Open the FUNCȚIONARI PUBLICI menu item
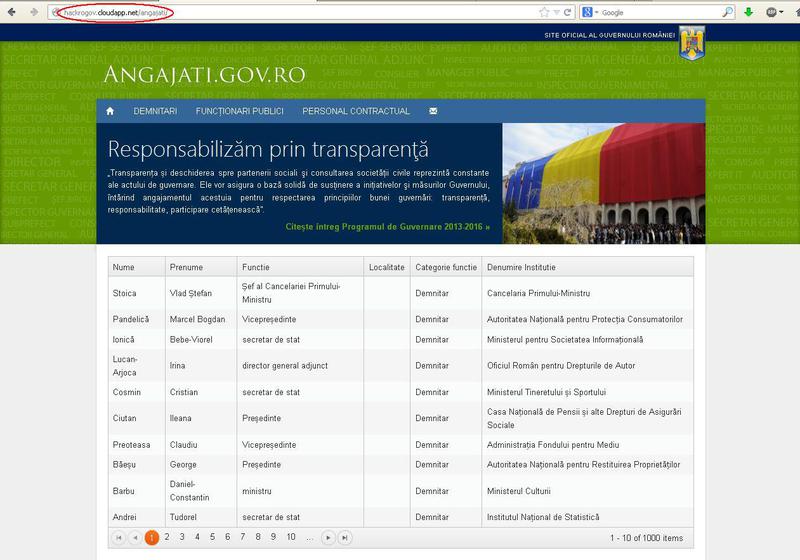 click(239, 111)
